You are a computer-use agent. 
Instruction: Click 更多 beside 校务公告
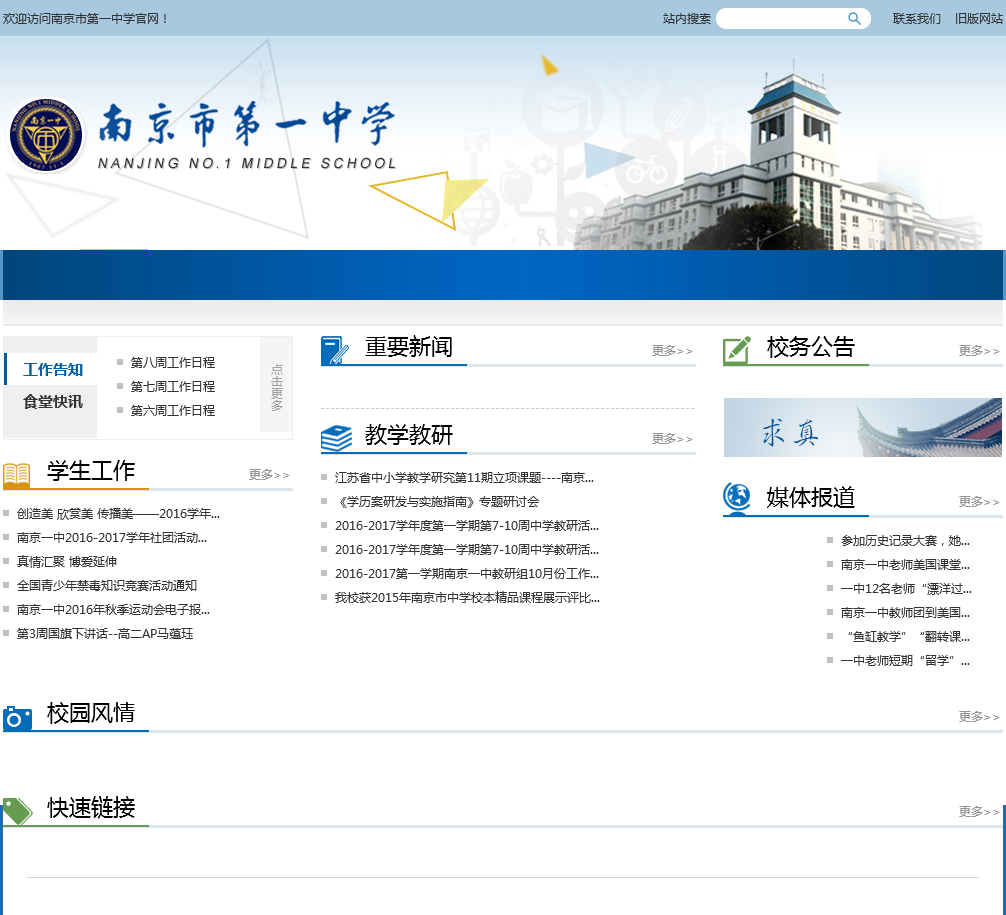pos(979,350)
